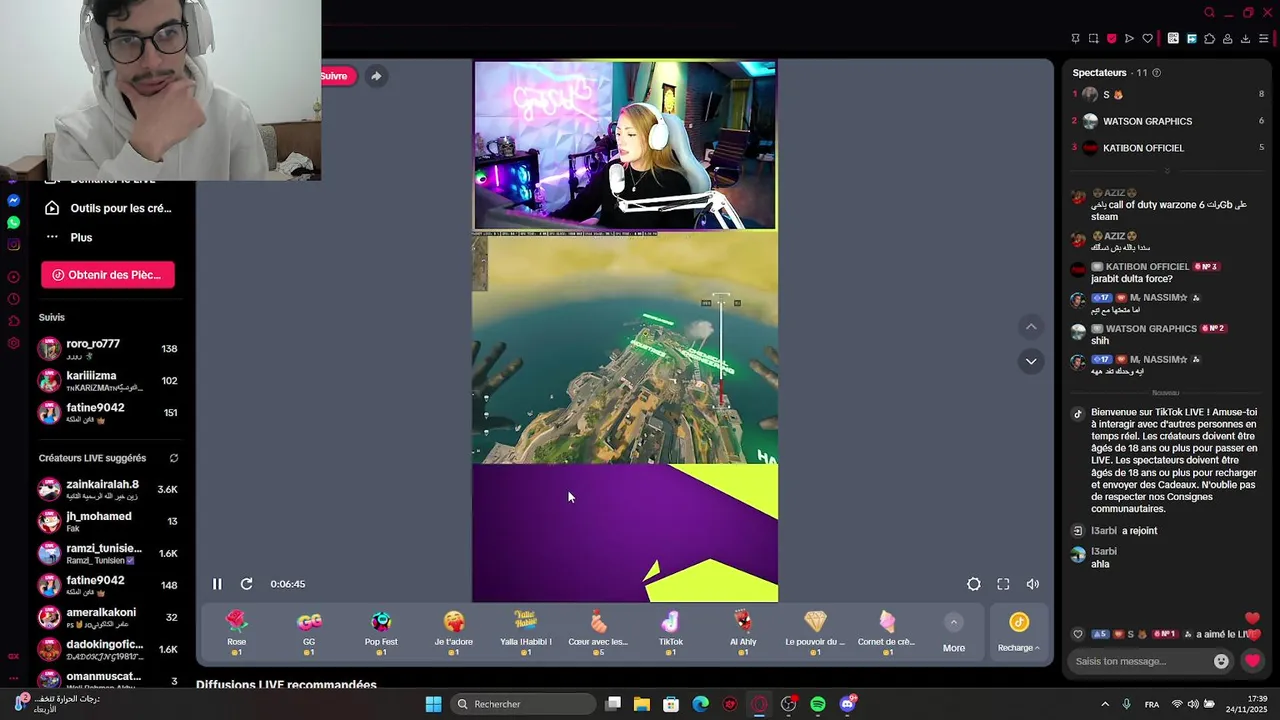The height and width of the screenshot is (720, 1280).
Task: Open WhatsApp in Opera GX sidebar
Action: [x=13, y=222]
